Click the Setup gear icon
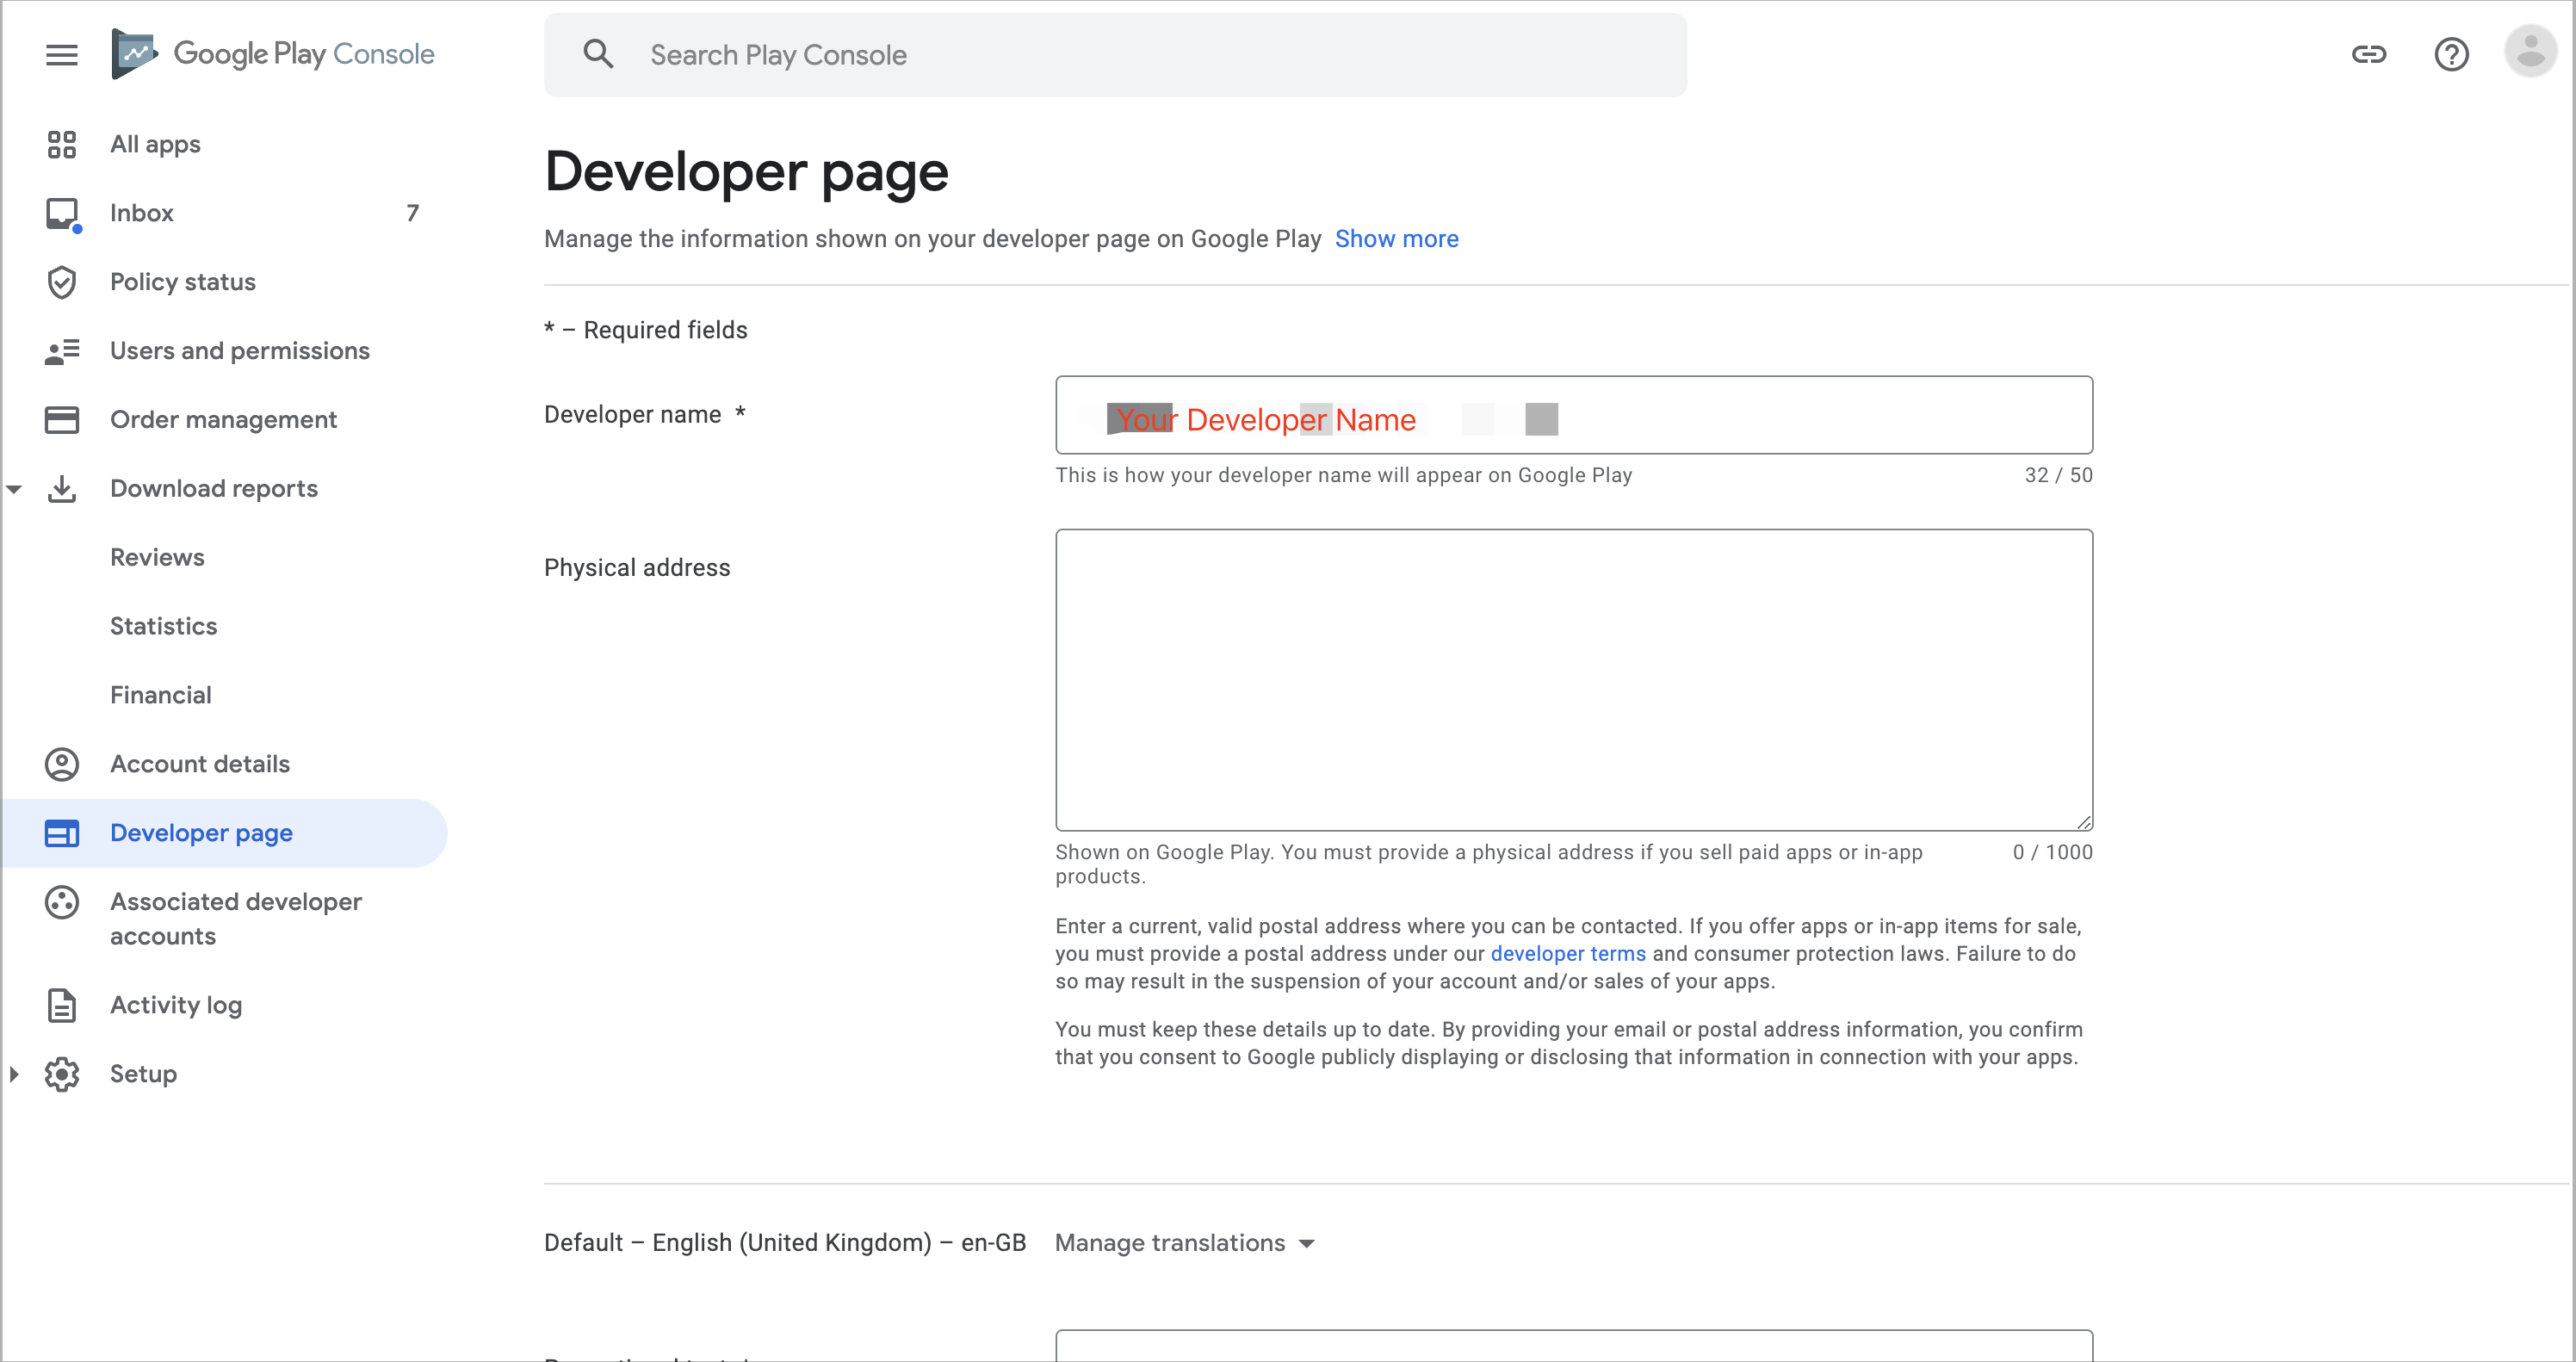The image size is (2576, 1362). (x=62, y=1074)
